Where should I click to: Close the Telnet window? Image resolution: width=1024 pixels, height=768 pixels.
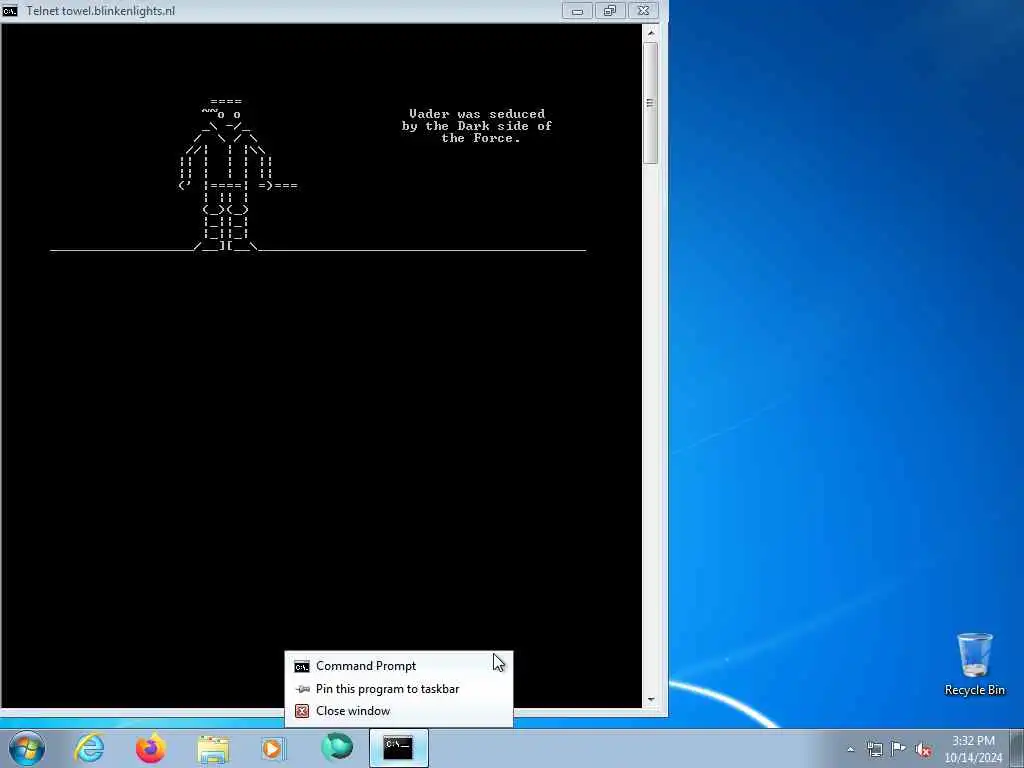(643, 10)
